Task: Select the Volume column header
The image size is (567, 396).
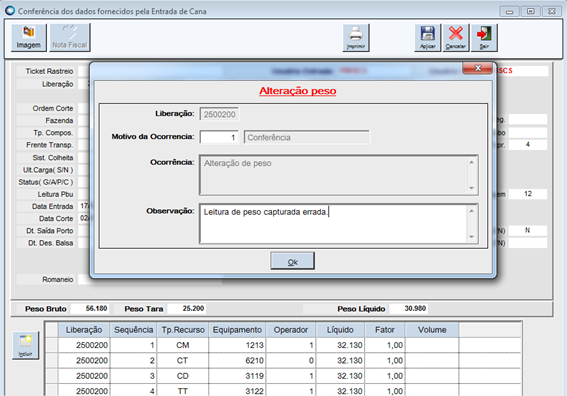Action: (x=432, y=330)
